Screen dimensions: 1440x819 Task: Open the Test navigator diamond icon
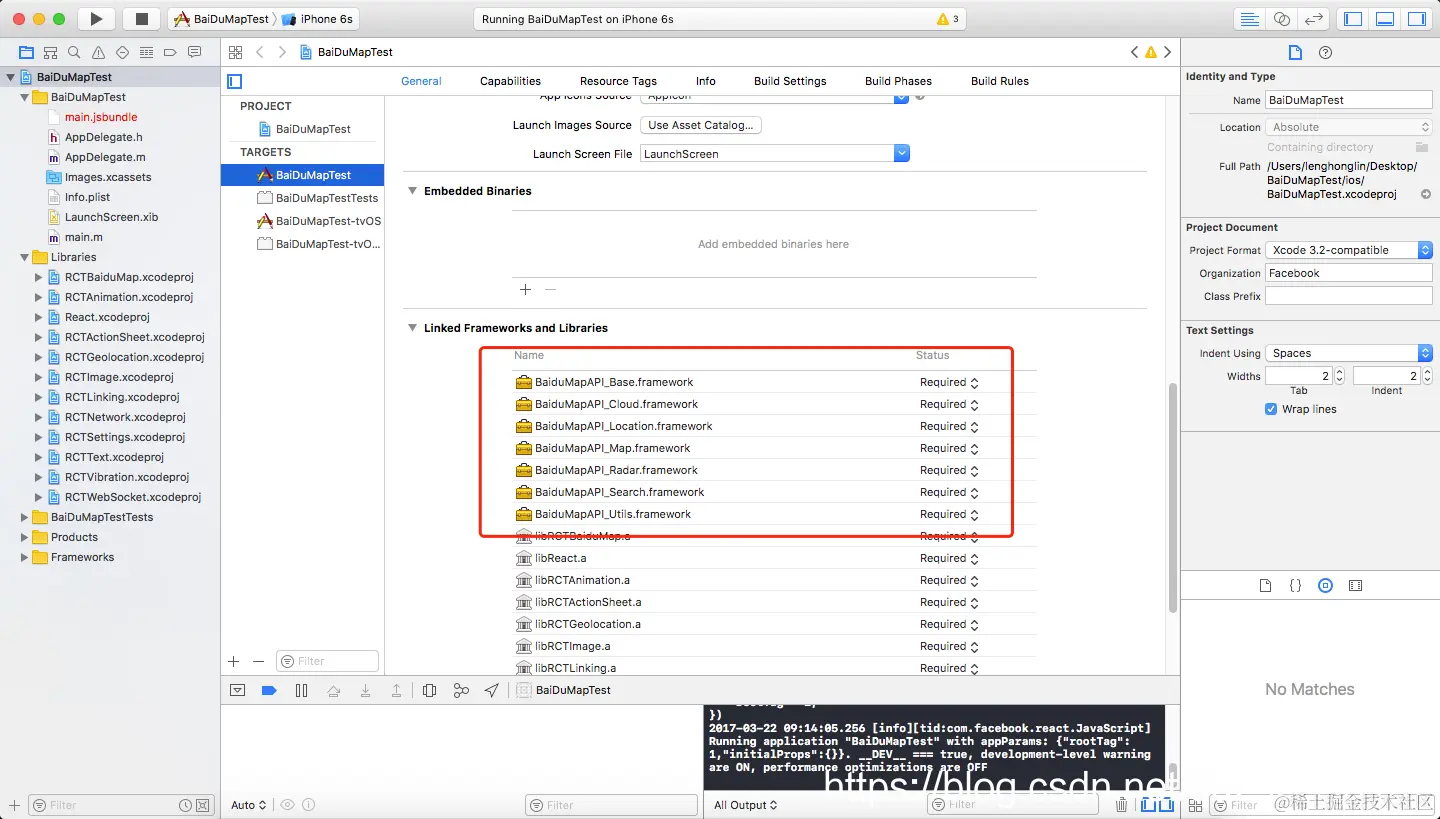point(122,52)
